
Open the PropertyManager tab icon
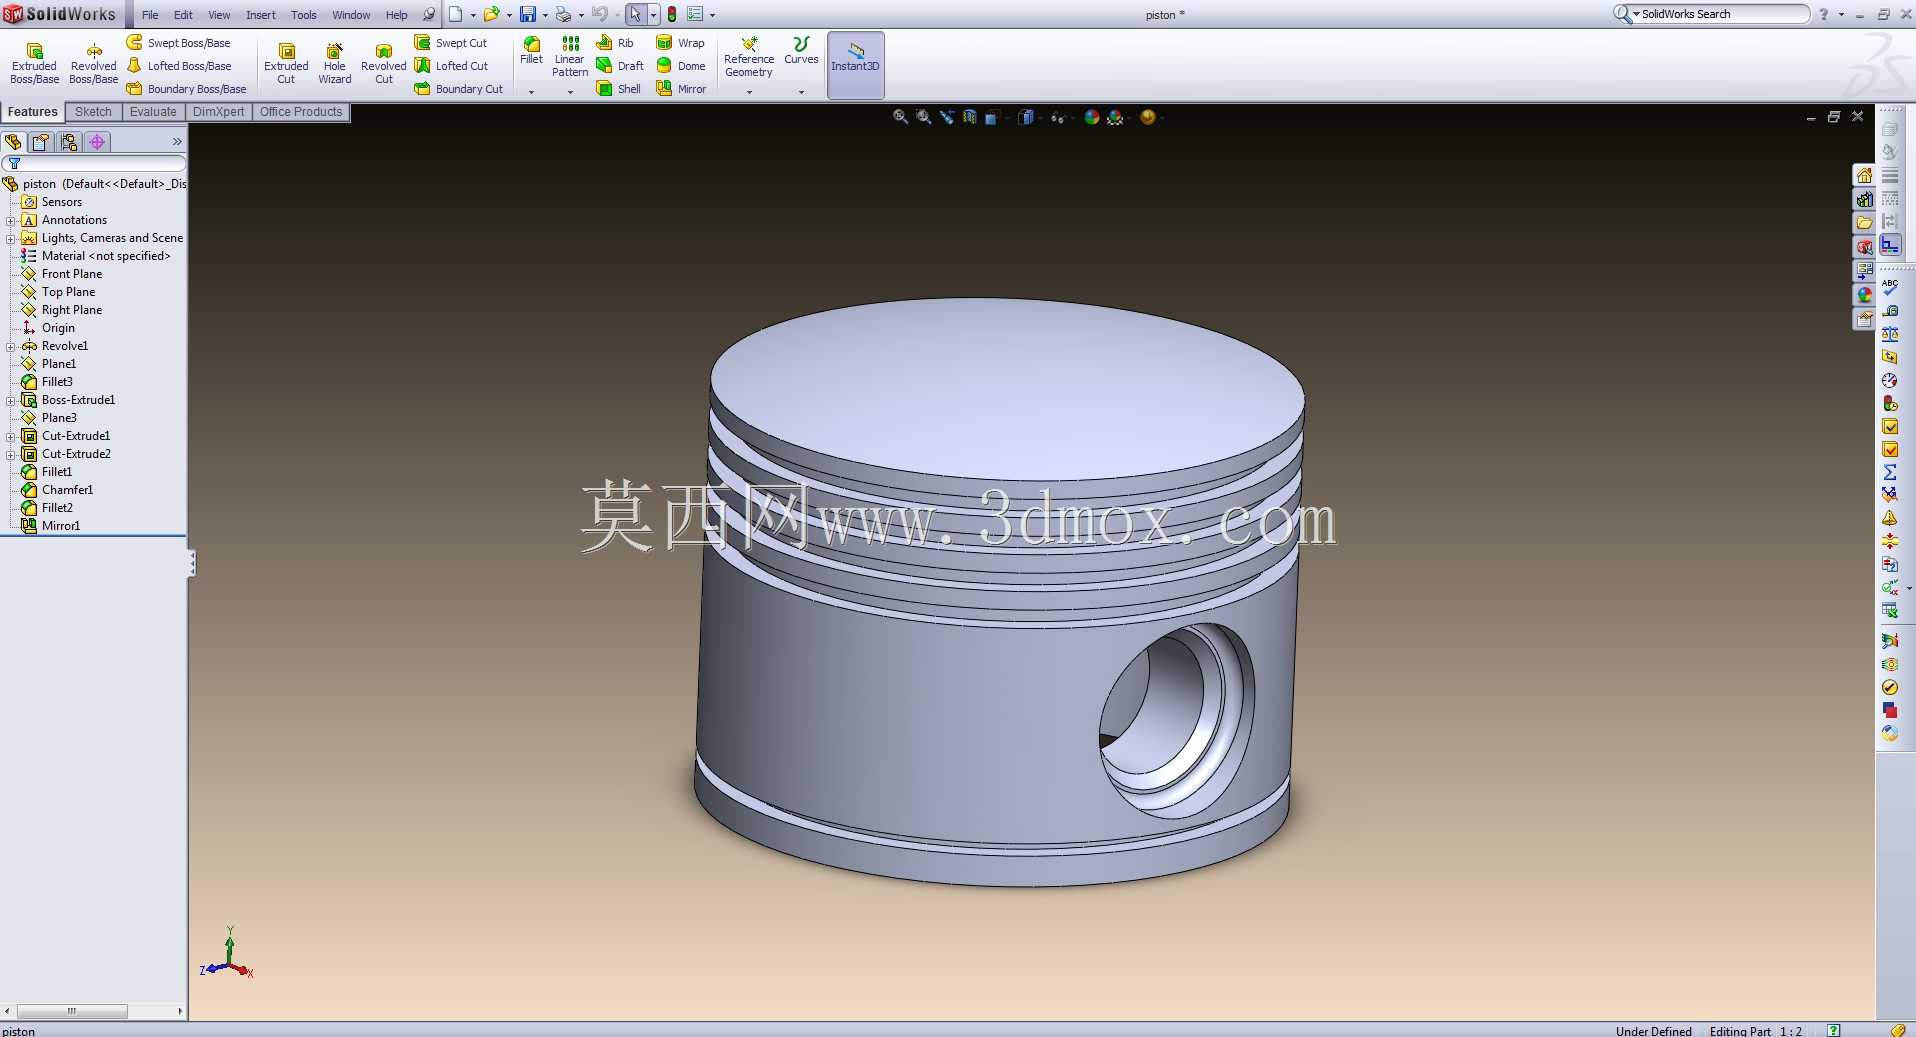pyautogui.click(x=41, y=142)
